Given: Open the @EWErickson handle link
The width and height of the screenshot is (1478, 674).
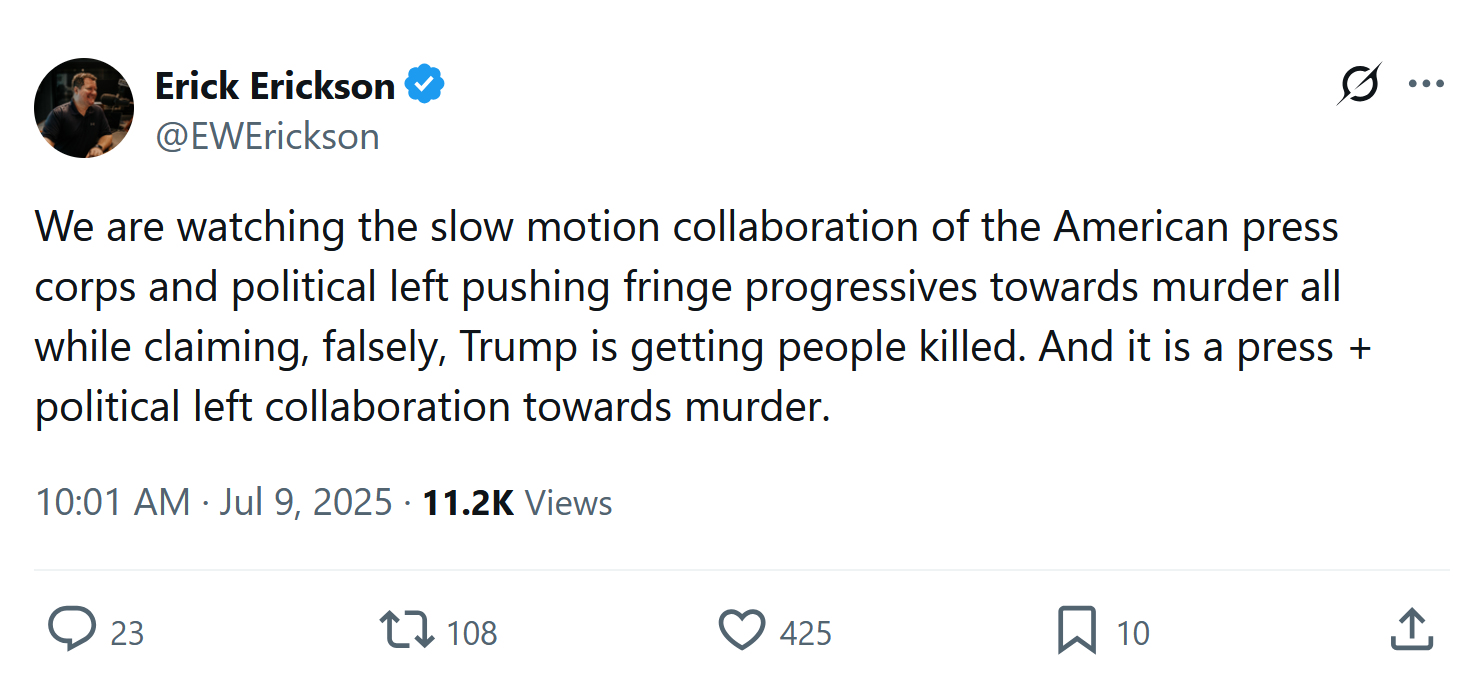Looking at the screenshot, I should (x=267, y=136).
